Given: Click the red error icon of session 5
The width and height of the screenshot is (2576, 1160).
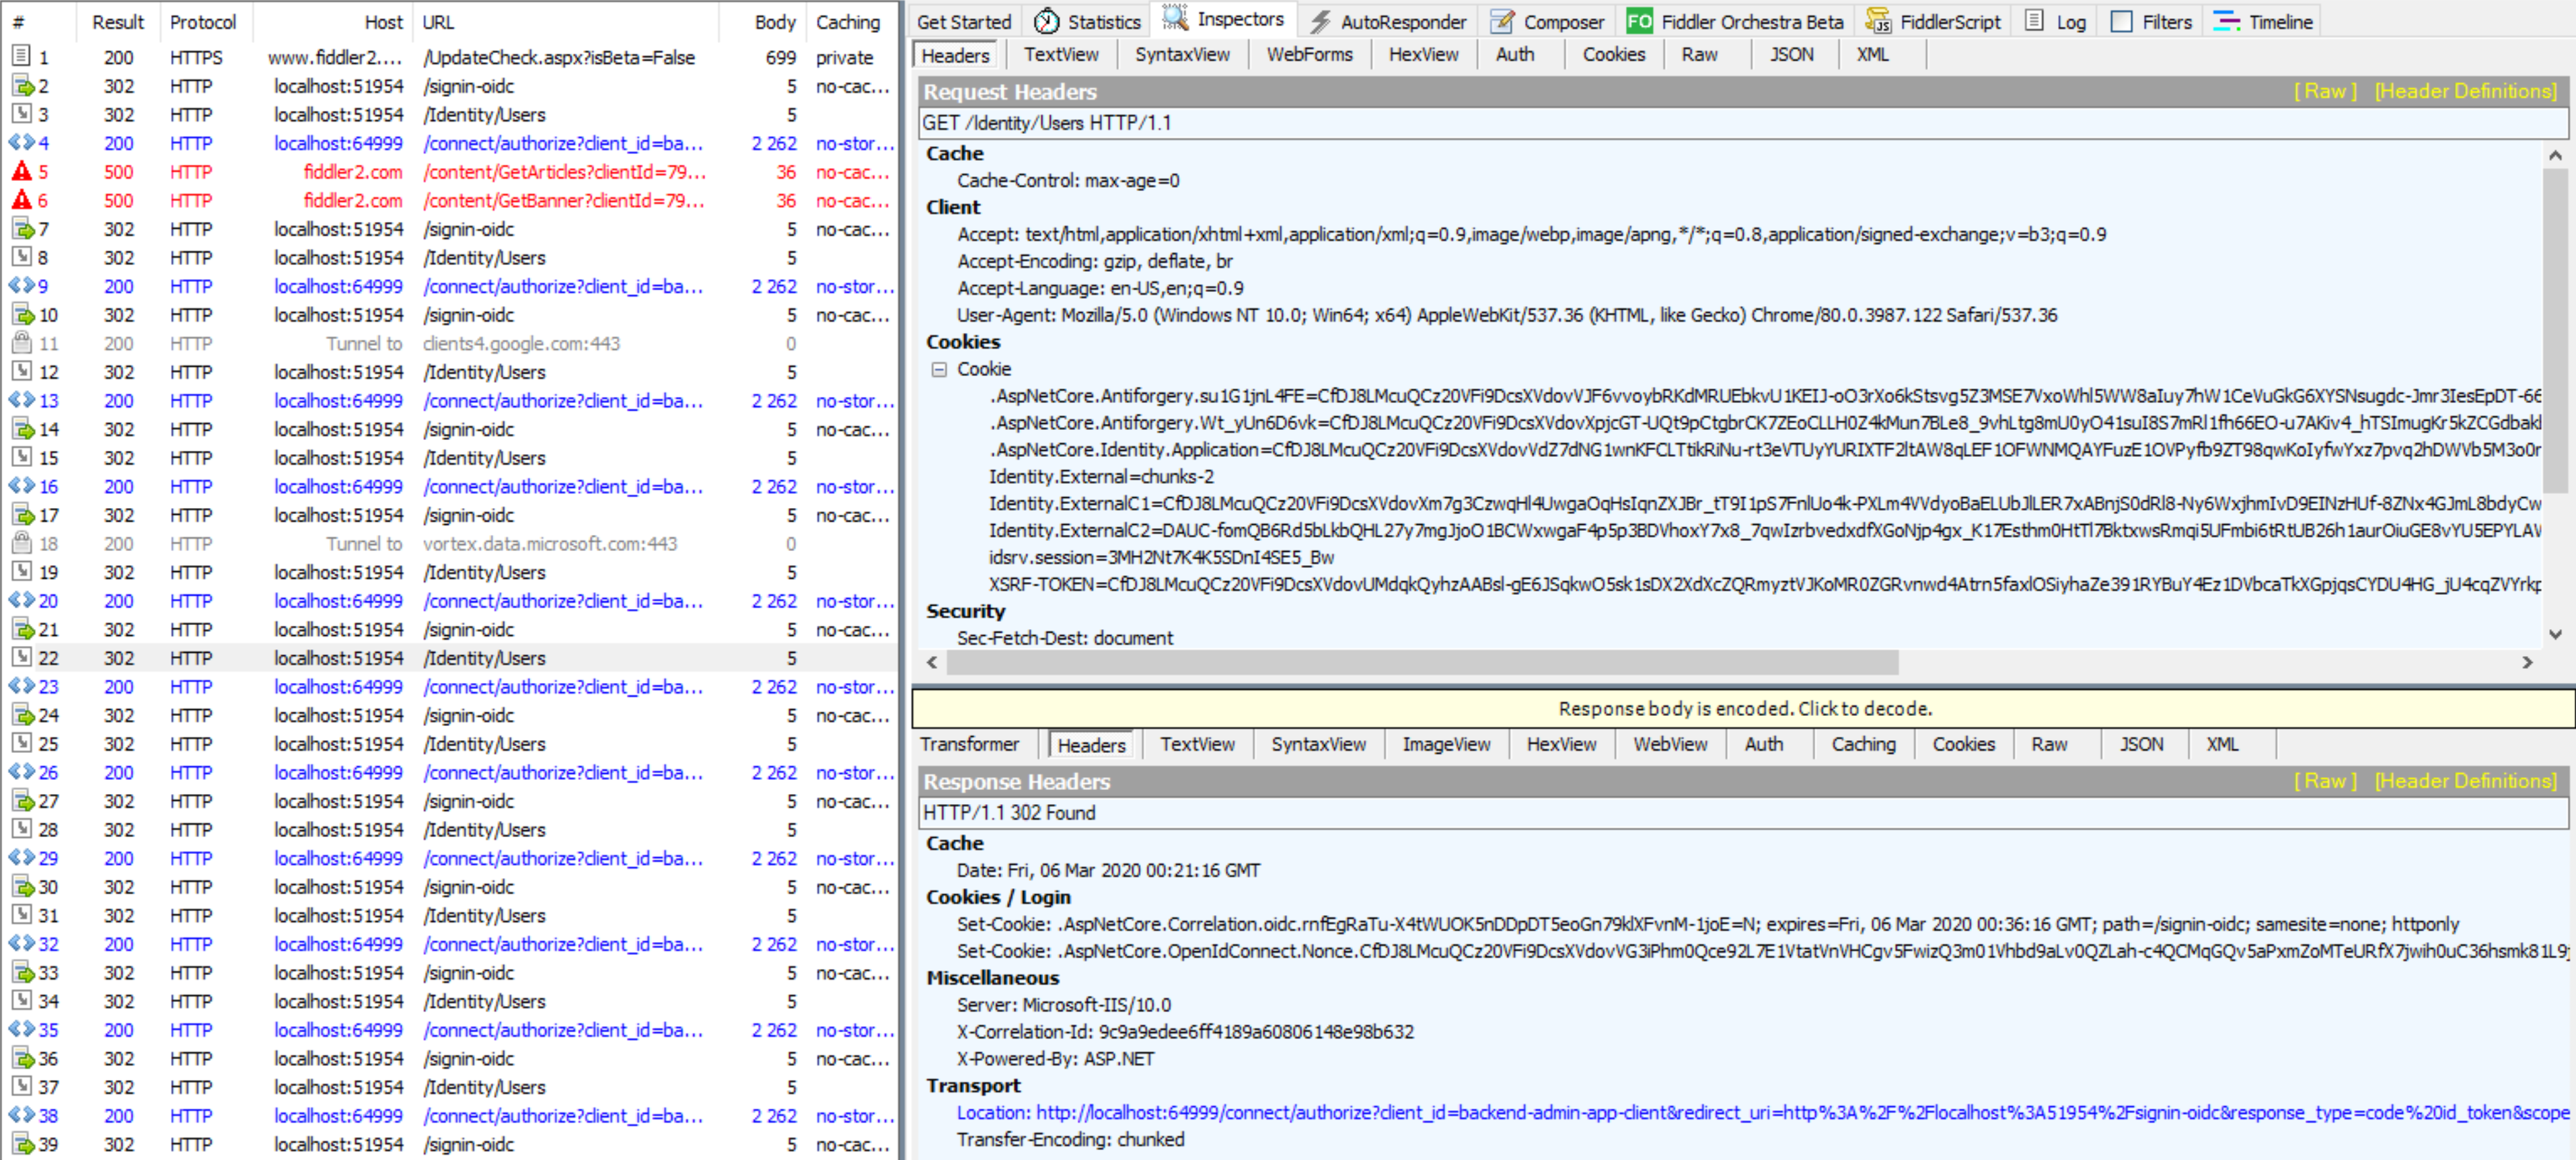Looking at the screenshot, I should tap(21, 172).
